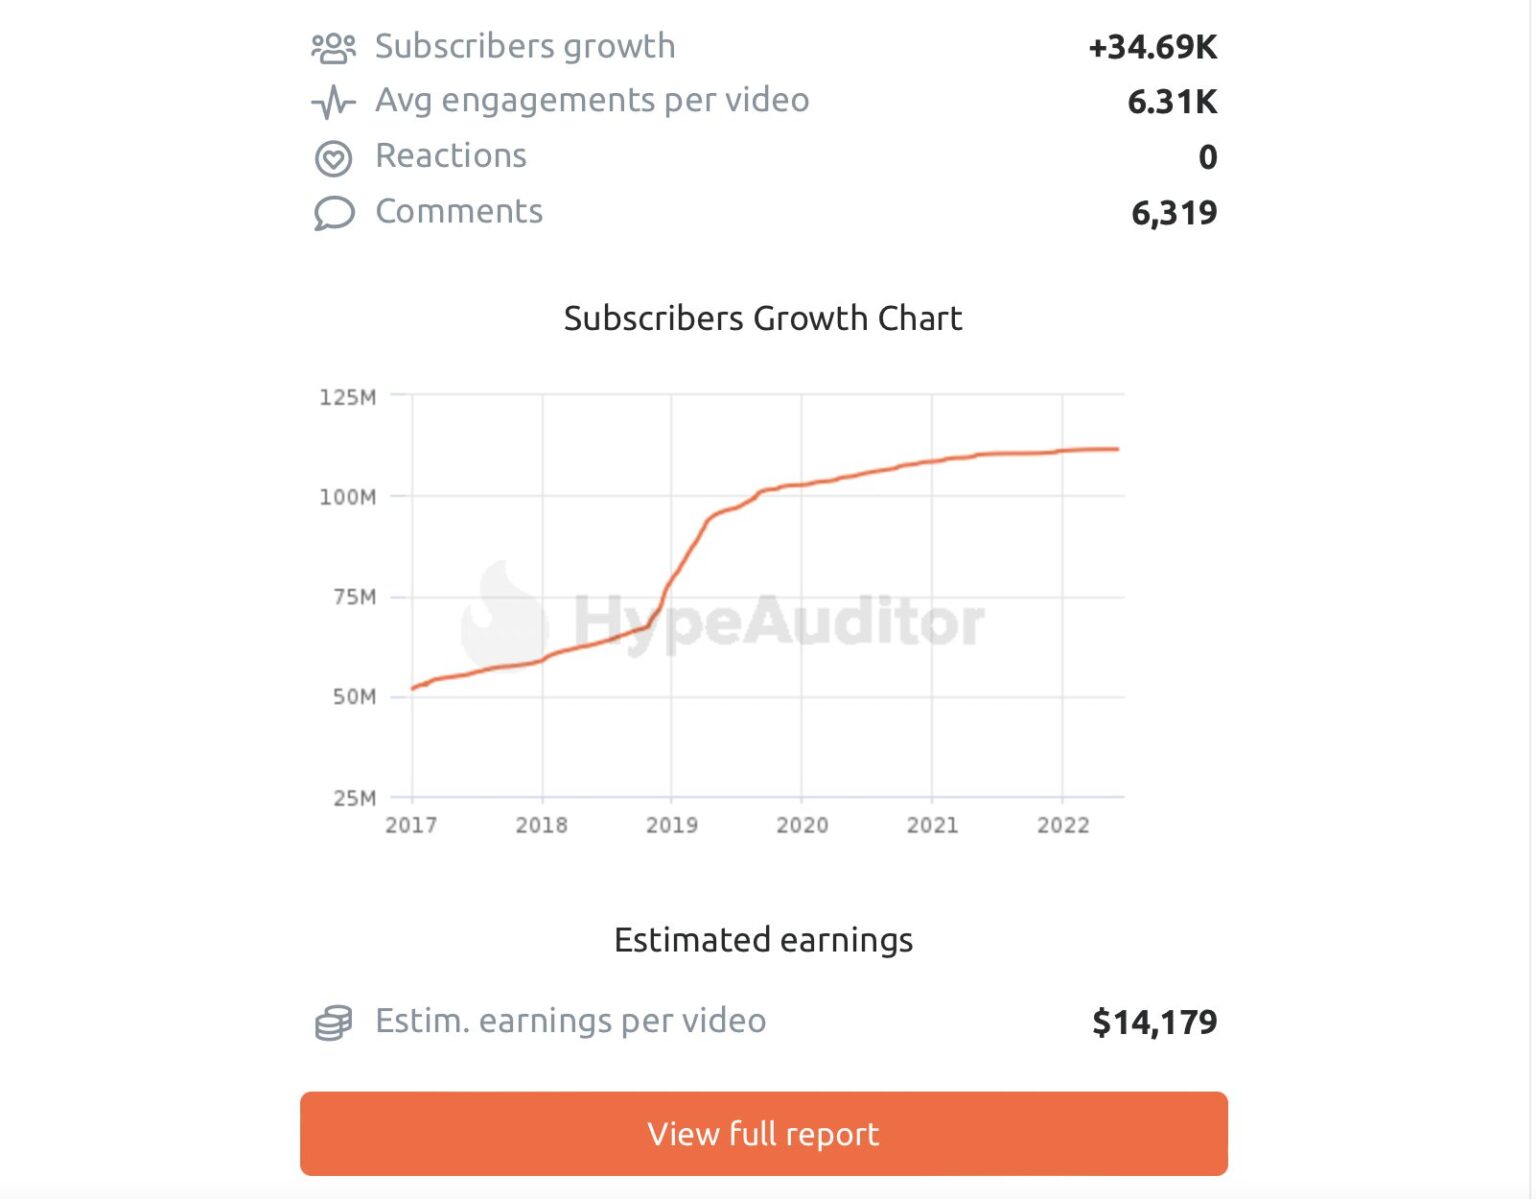Open the Subscribers growth metric row
Image resolution: width=1536 pixels, height=1199 pixels.
tap(524, 45)
